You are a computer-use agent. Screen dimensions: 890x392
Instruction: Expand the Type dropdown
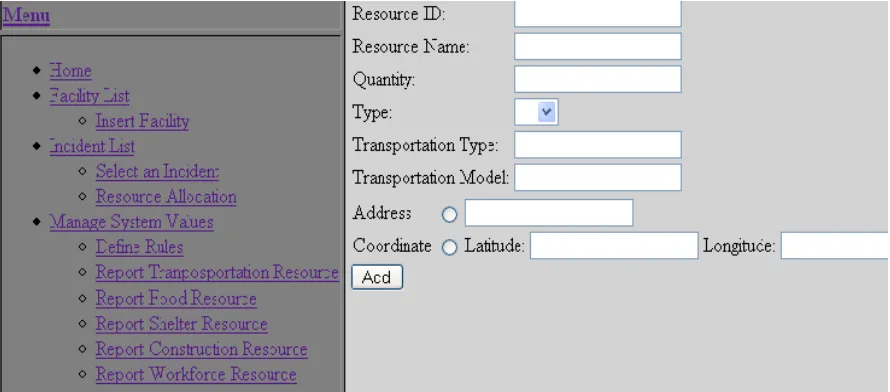pyautogui.click(x=536, y=112)
